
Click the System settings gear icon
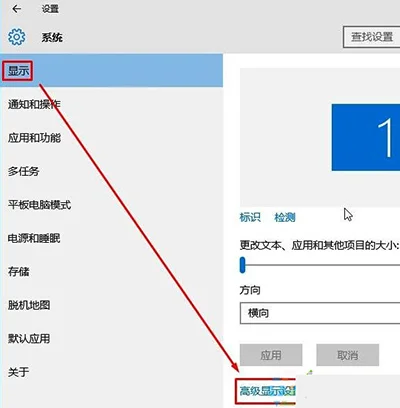click(x=17, y=37)
